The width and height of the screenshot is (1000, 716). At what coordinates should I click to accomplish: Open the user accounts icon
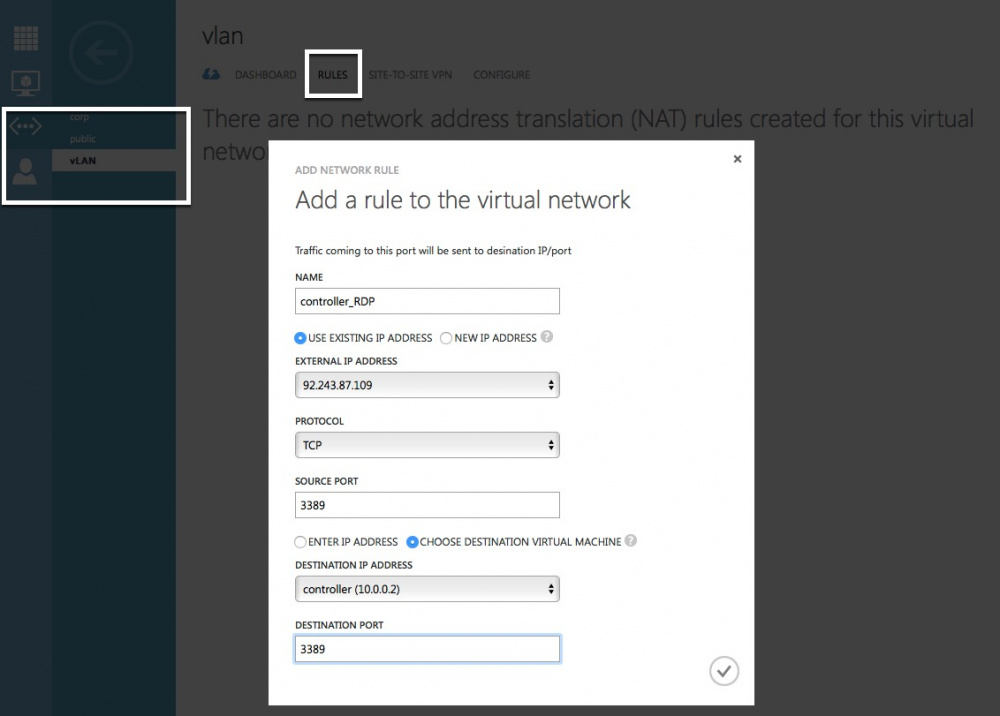click(x=26, y=172)
